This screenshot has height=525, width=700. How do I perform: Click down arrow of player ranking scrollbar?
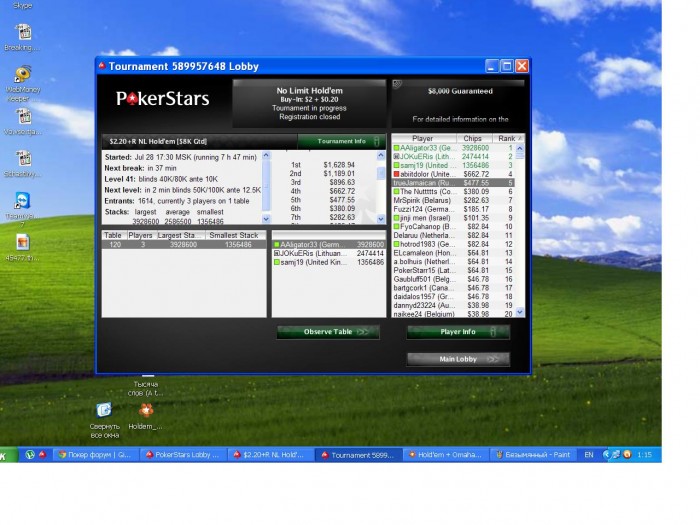pyautogui.click(x=520, y=312)
